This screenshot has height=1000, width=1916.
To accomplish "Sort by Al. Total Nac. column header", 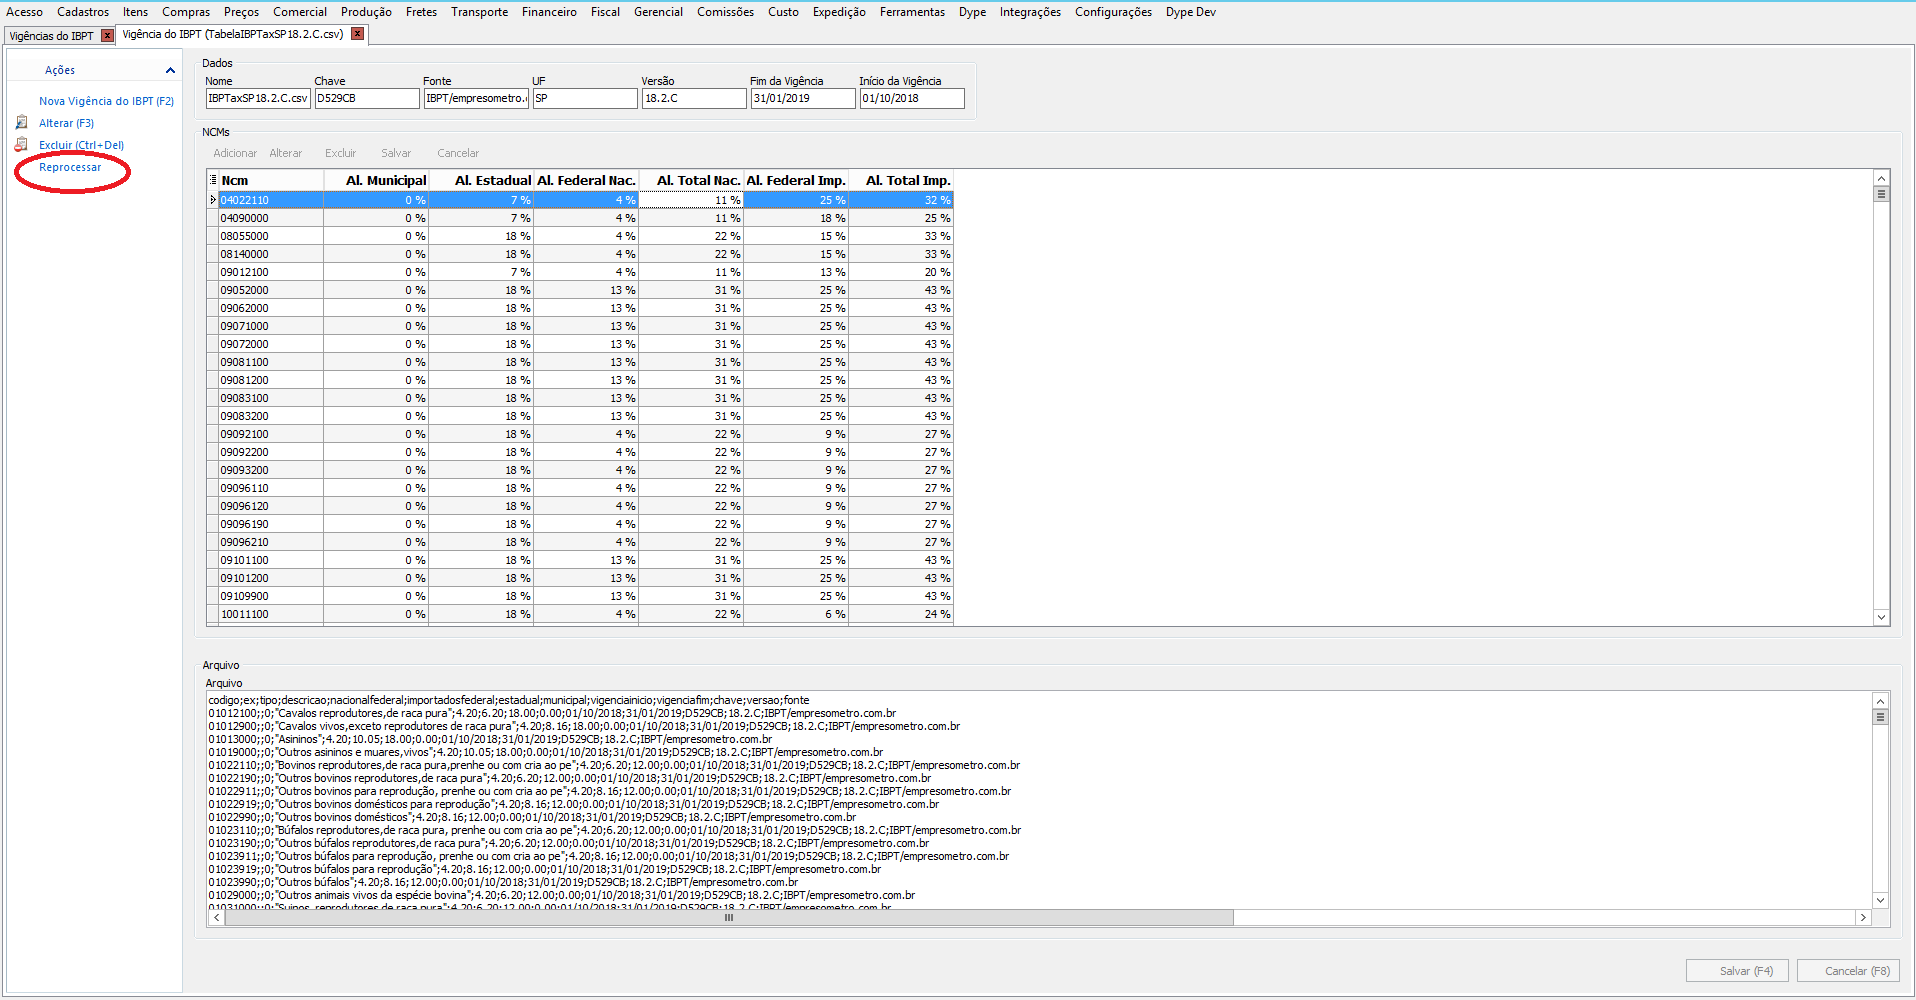I will (691, 180).
